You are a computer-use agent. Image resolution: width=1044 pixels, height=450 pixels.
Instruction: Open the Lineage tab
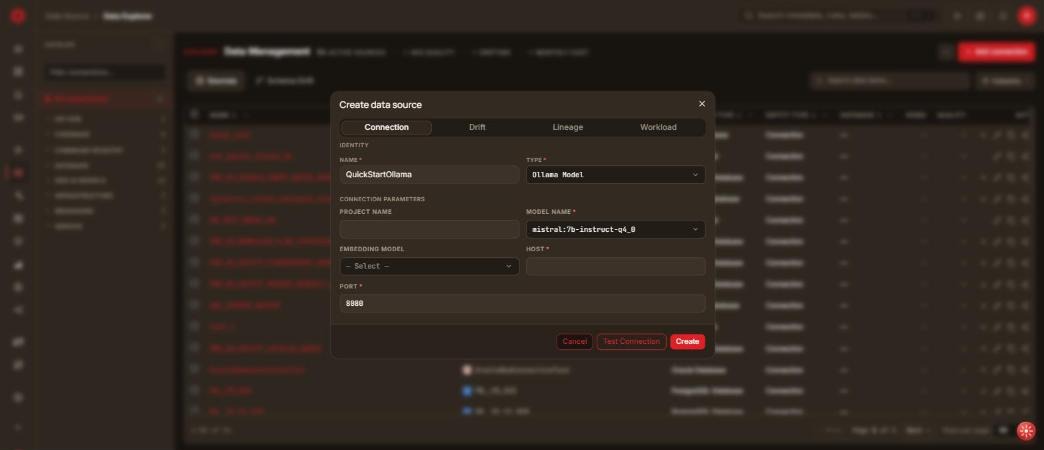(567, 127)
